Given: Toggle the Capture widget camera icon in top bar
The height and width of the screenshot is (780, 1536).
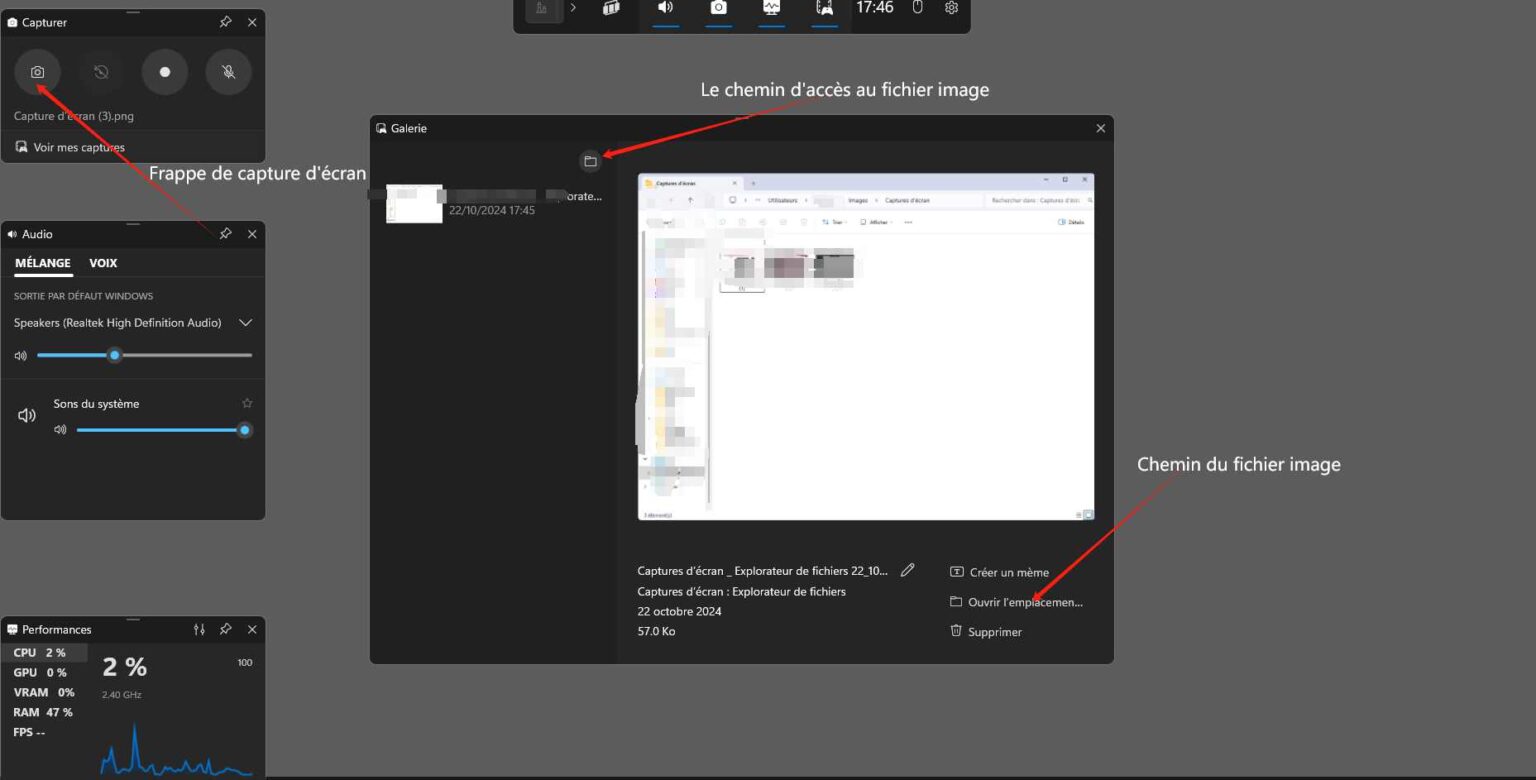Looking at the screenshot, I should pos(718,8).
